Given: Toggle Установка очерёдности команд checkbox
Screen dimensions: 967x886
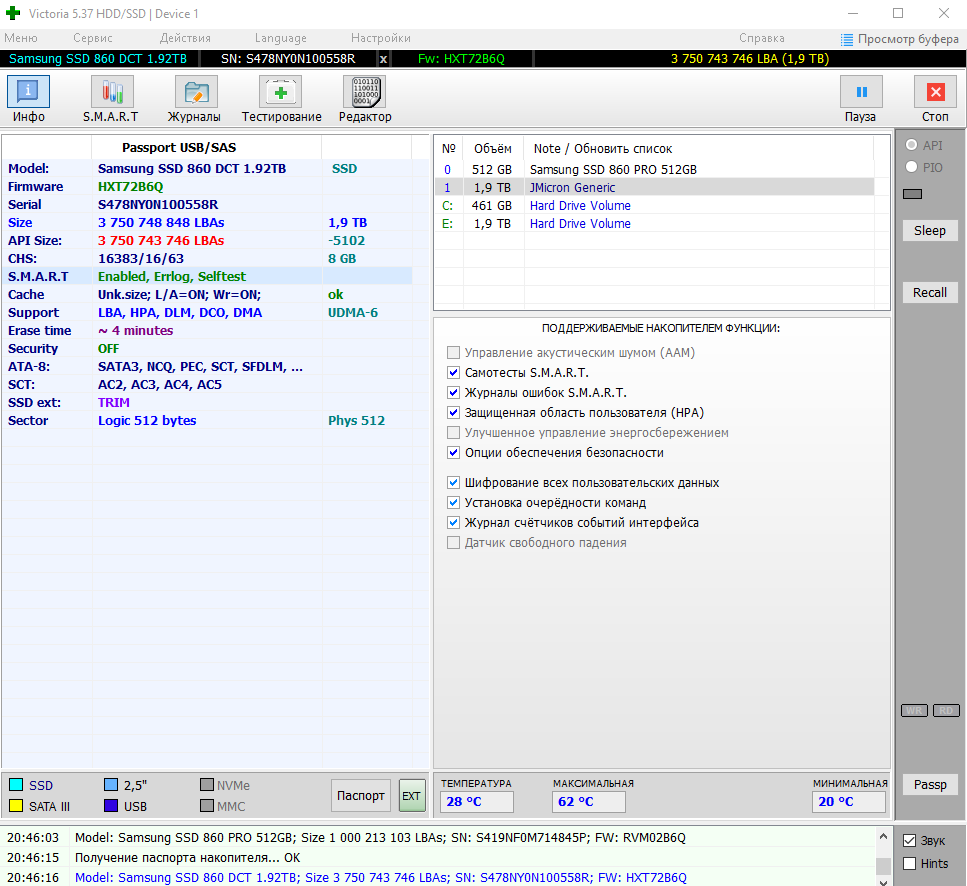Looking at the screenshot, I should pos(453,502).
